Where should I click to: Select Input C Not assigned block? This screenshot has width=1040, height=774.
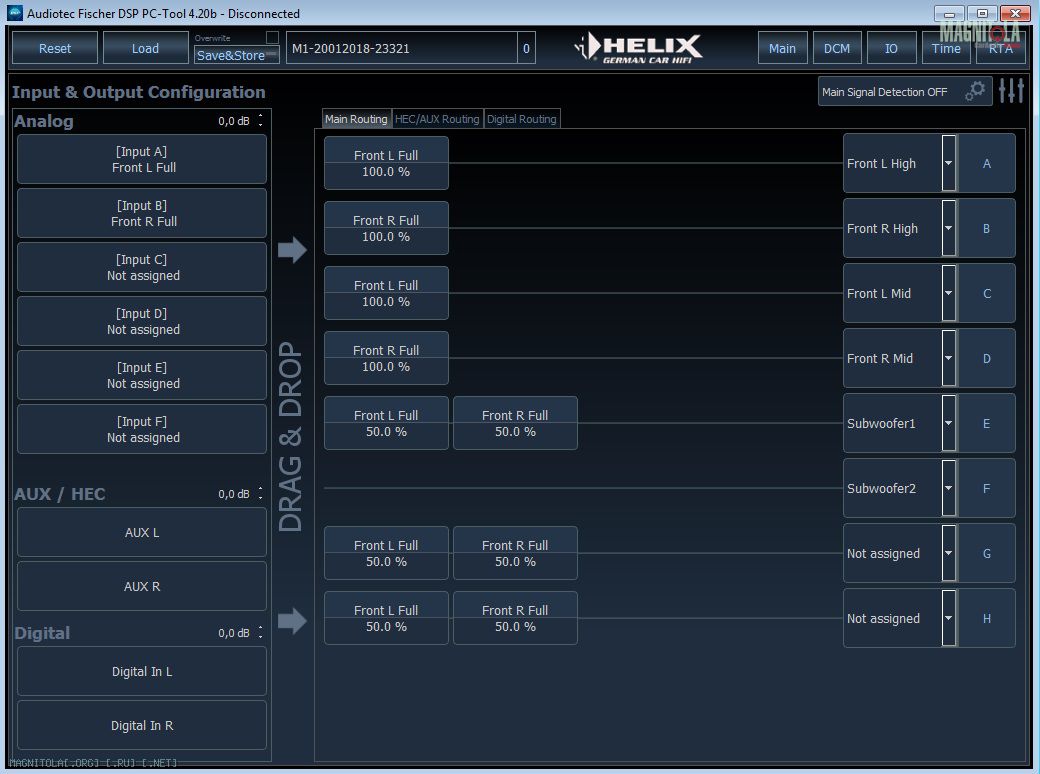(x=143, y=268)
